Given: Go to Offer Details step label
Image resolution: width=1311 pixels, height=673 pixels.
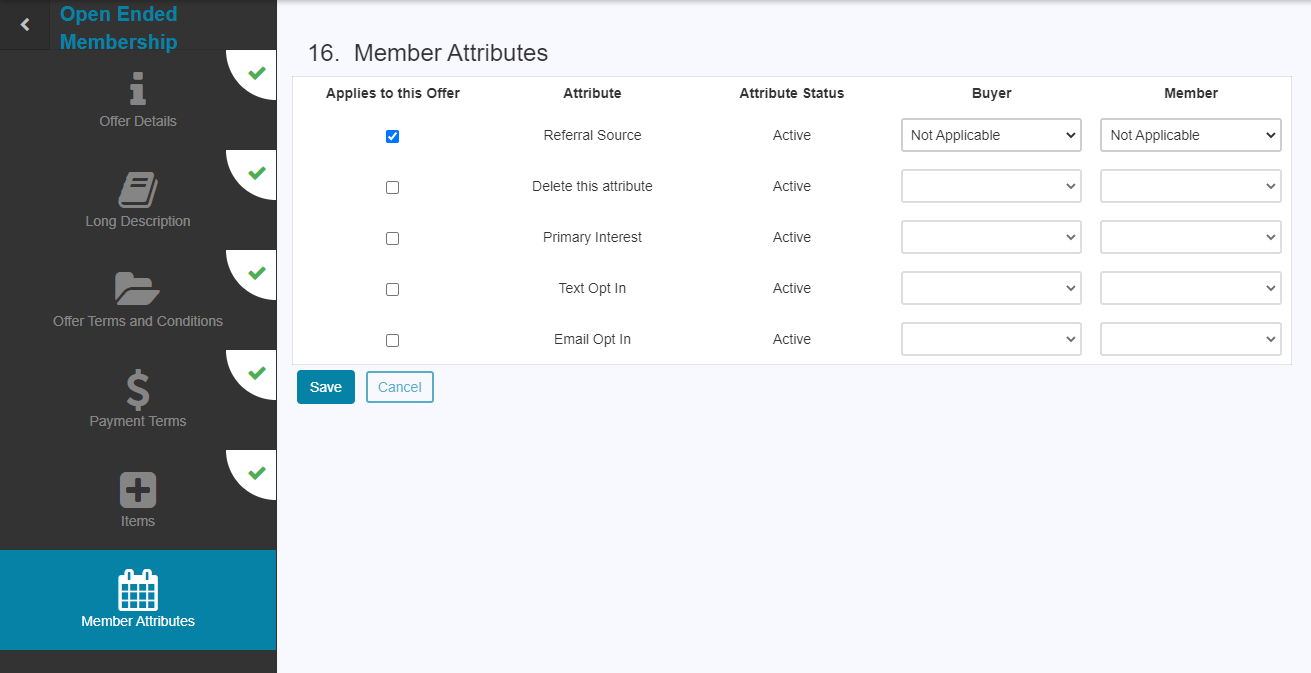Looking at the screenshot, I should [138, 121].
